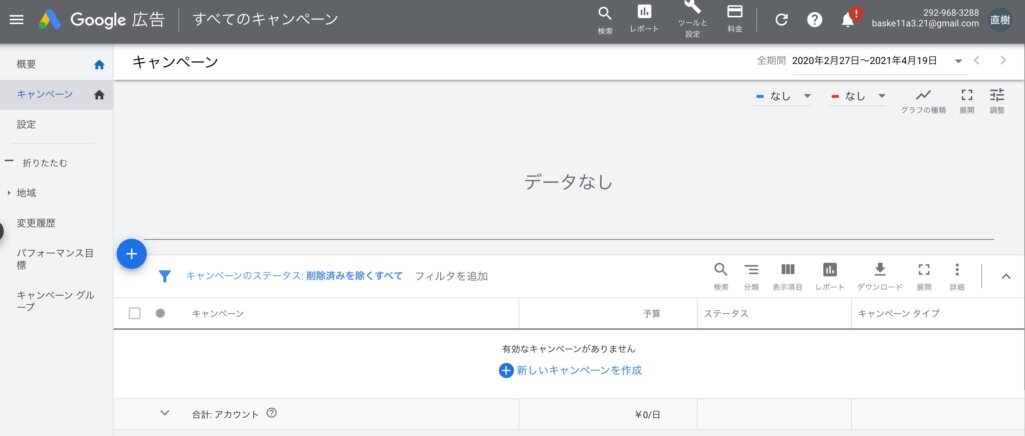Open 概要 in sidebar

click(26, 64)
